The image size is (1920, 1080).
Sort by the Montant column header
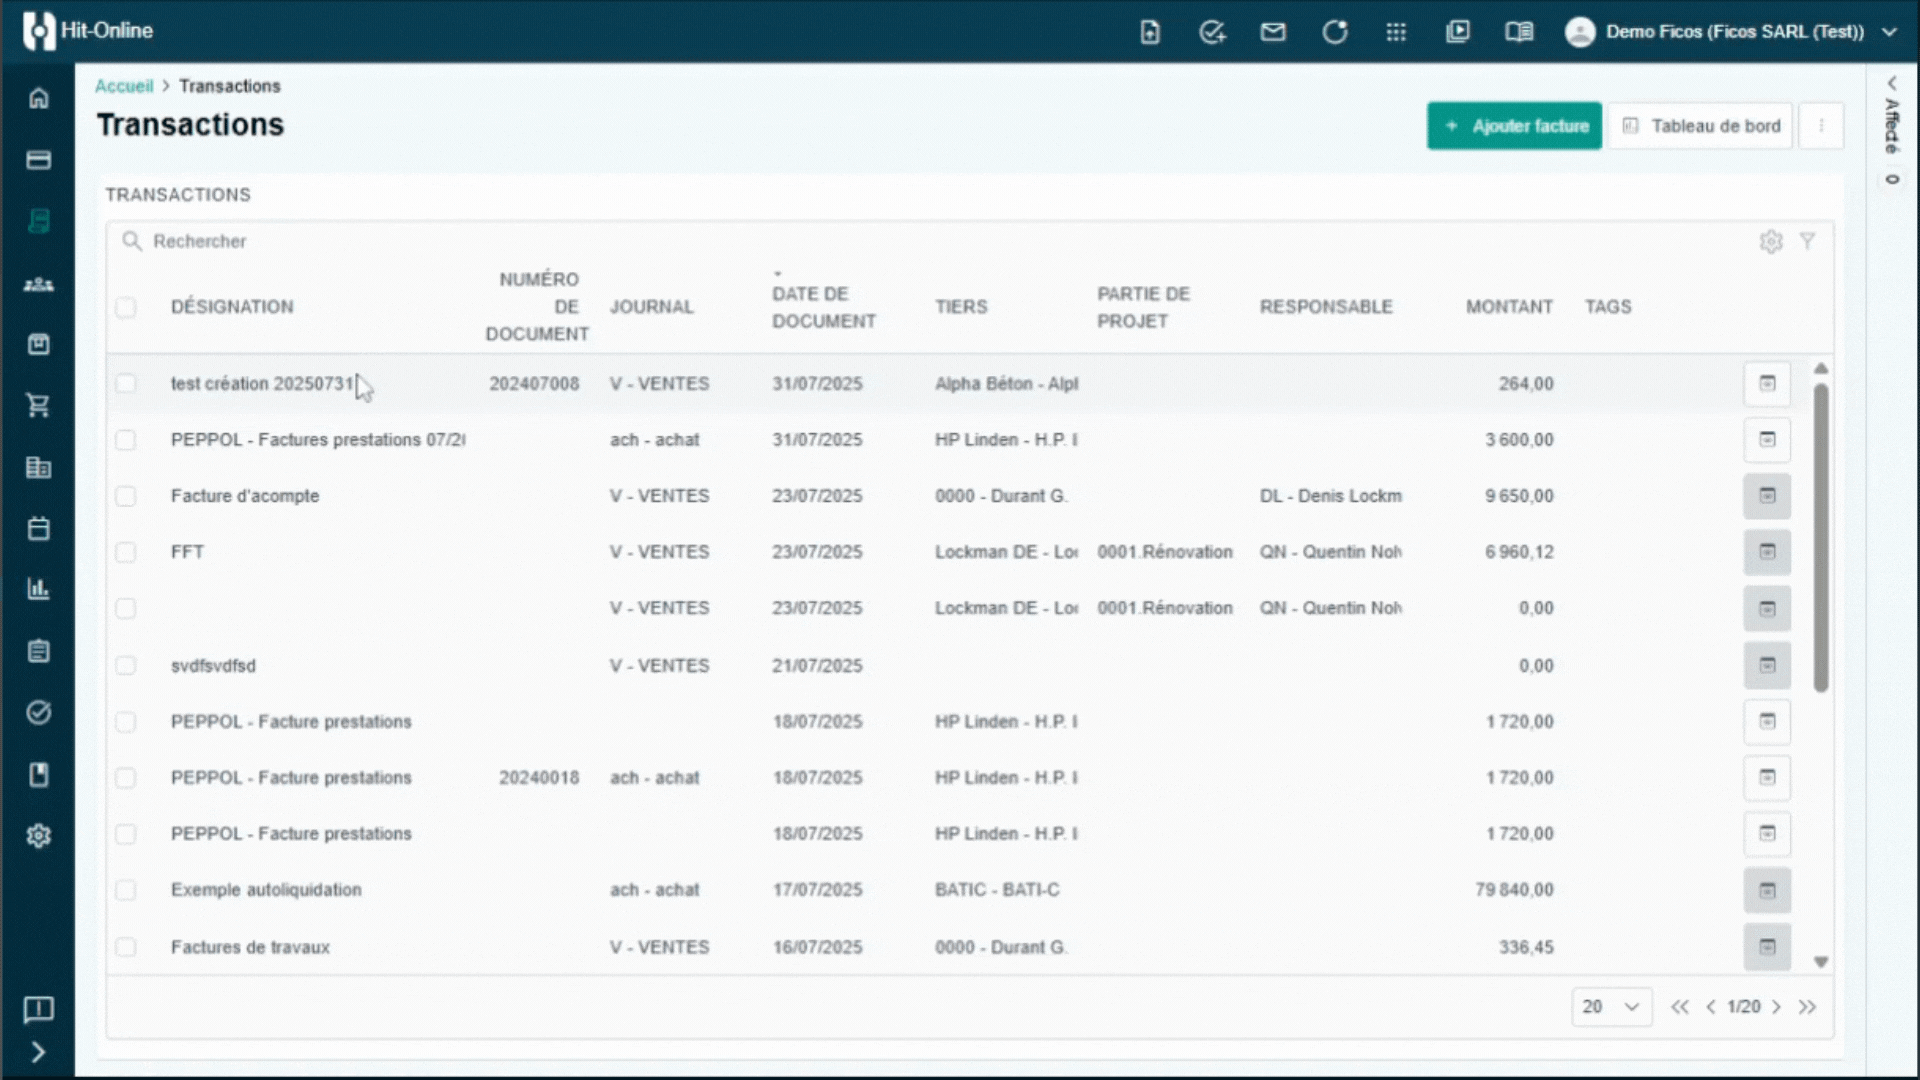pos(1509,307)
